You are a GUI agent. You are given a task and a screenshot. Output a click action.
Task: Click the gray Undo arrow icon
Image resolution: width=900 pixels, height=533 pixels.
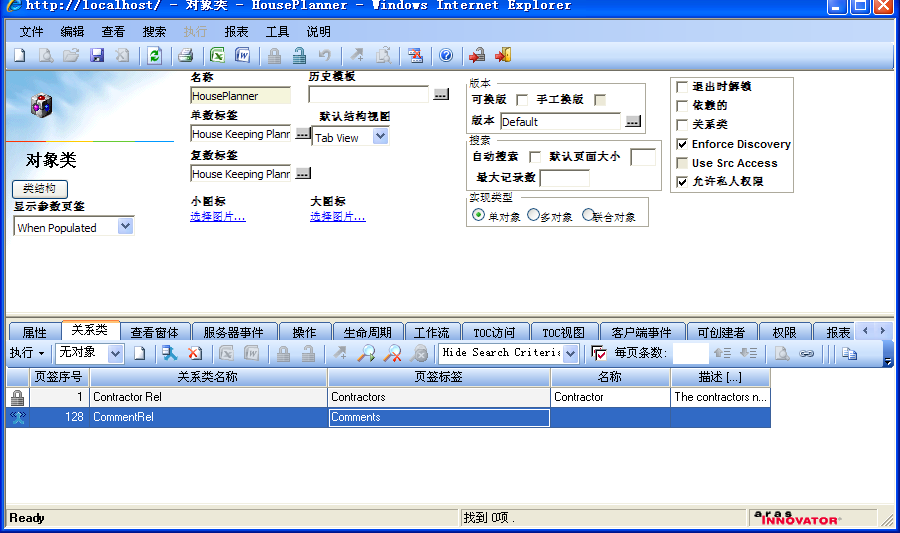[325, 56]
